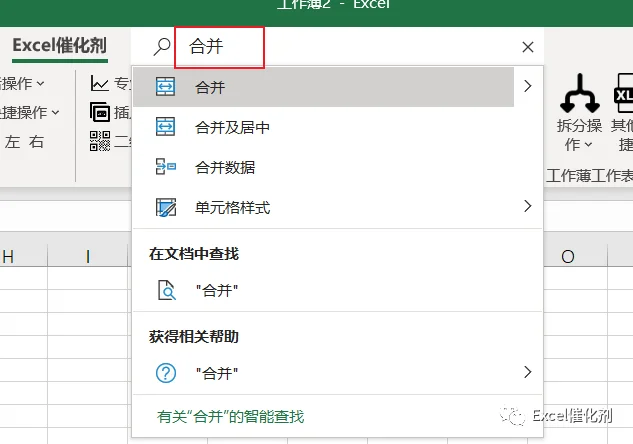Select column H header
633x444 pixels.
(23, 256)
